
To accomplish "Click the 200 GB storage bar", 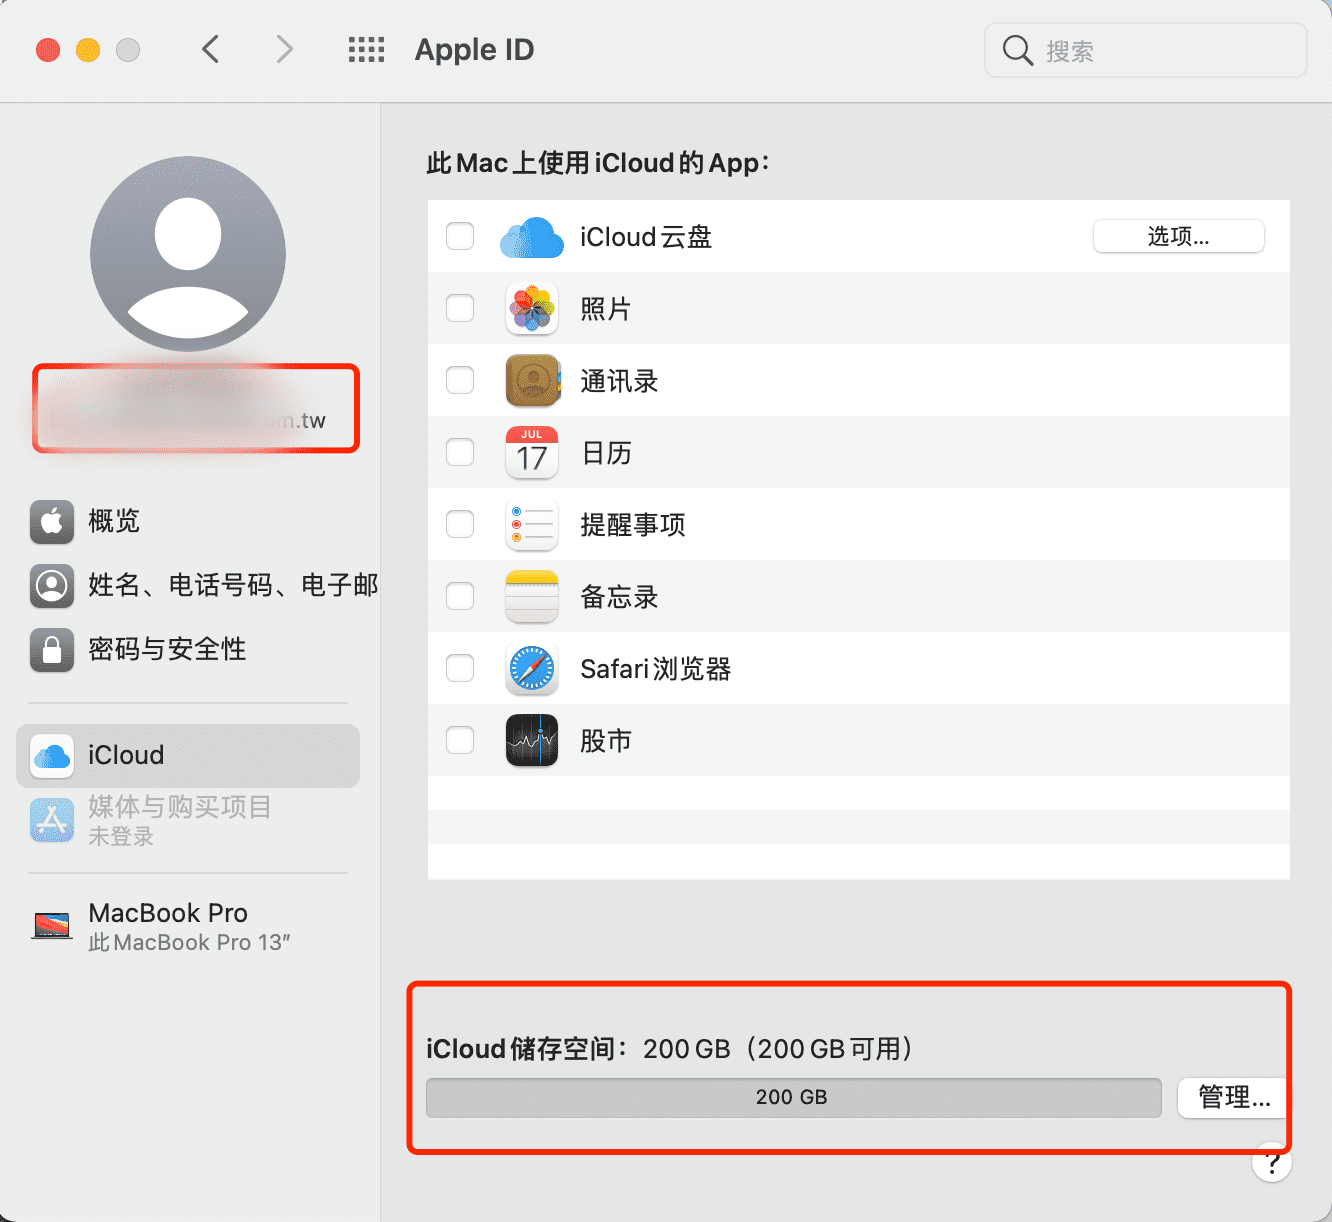I will pyautogui.click(x=793, y=1098).
